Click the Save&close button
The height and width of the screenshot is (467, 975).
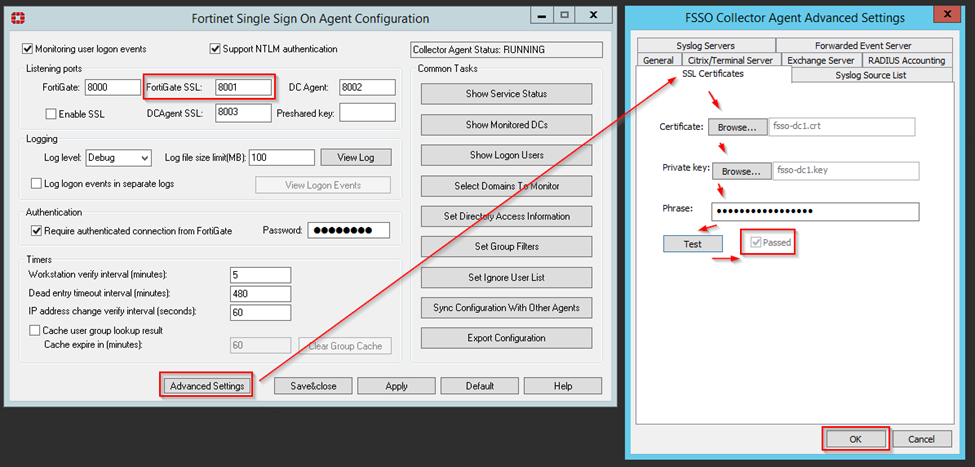pyautogui.click(x=313, y=386)
